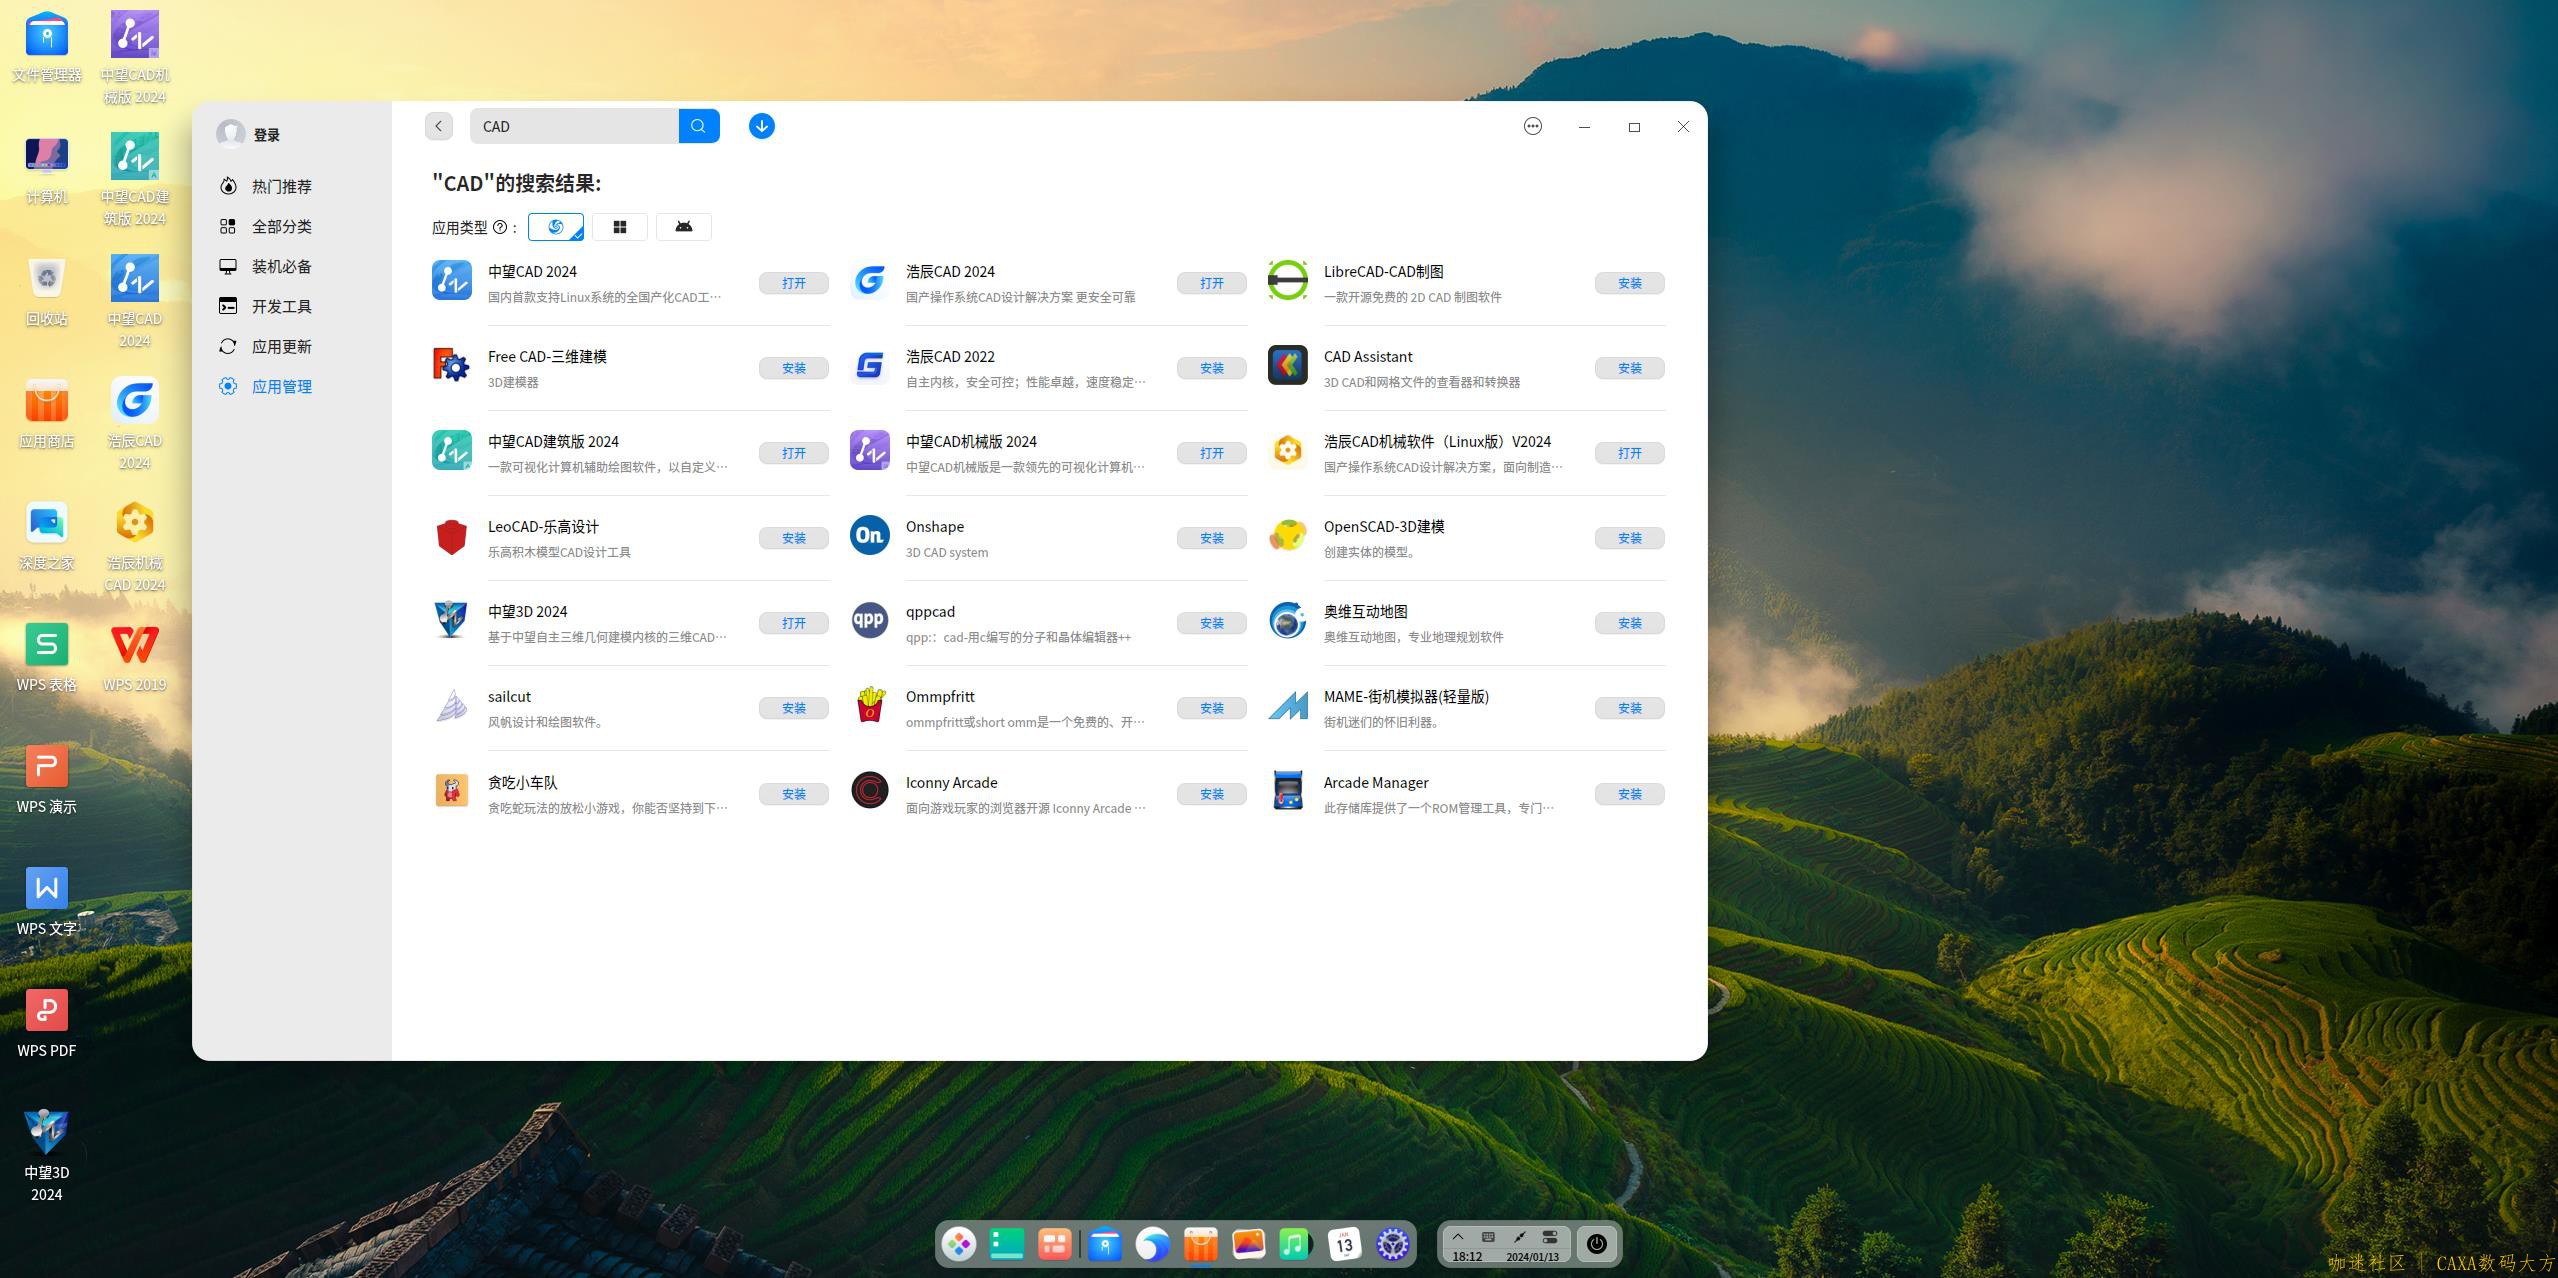
Task: Open WPS 表格 desktop icon
Action: pyautogui.click(x=46, y=657)
